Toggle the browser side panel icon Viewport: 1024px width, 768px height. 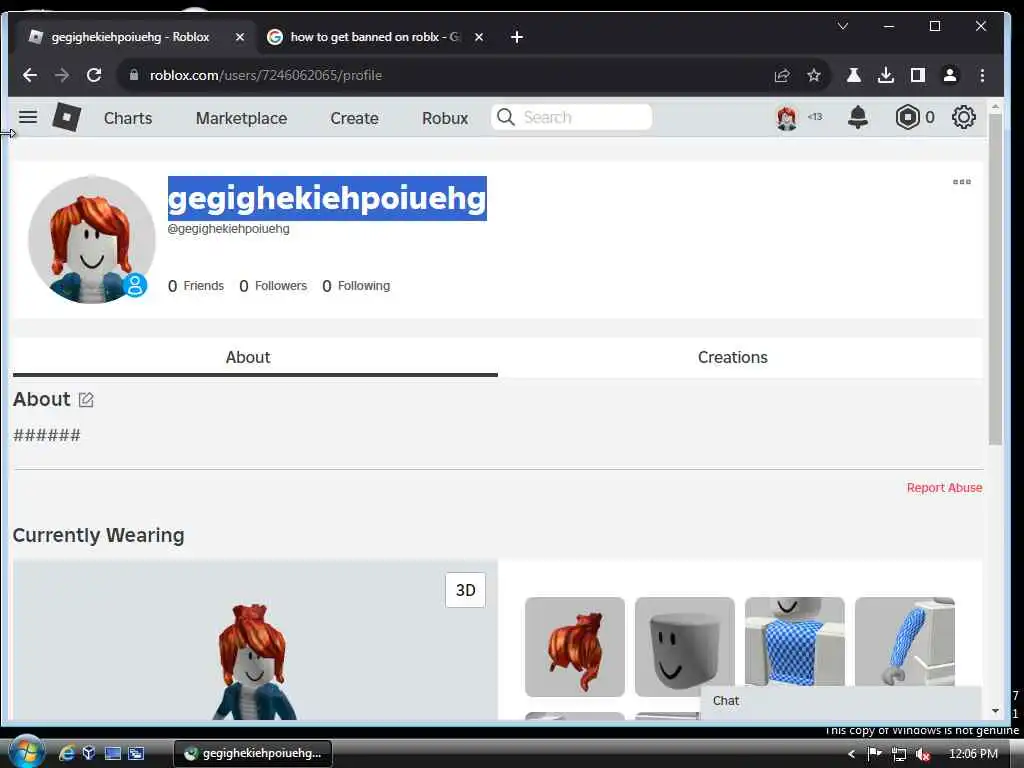point(918,75)
